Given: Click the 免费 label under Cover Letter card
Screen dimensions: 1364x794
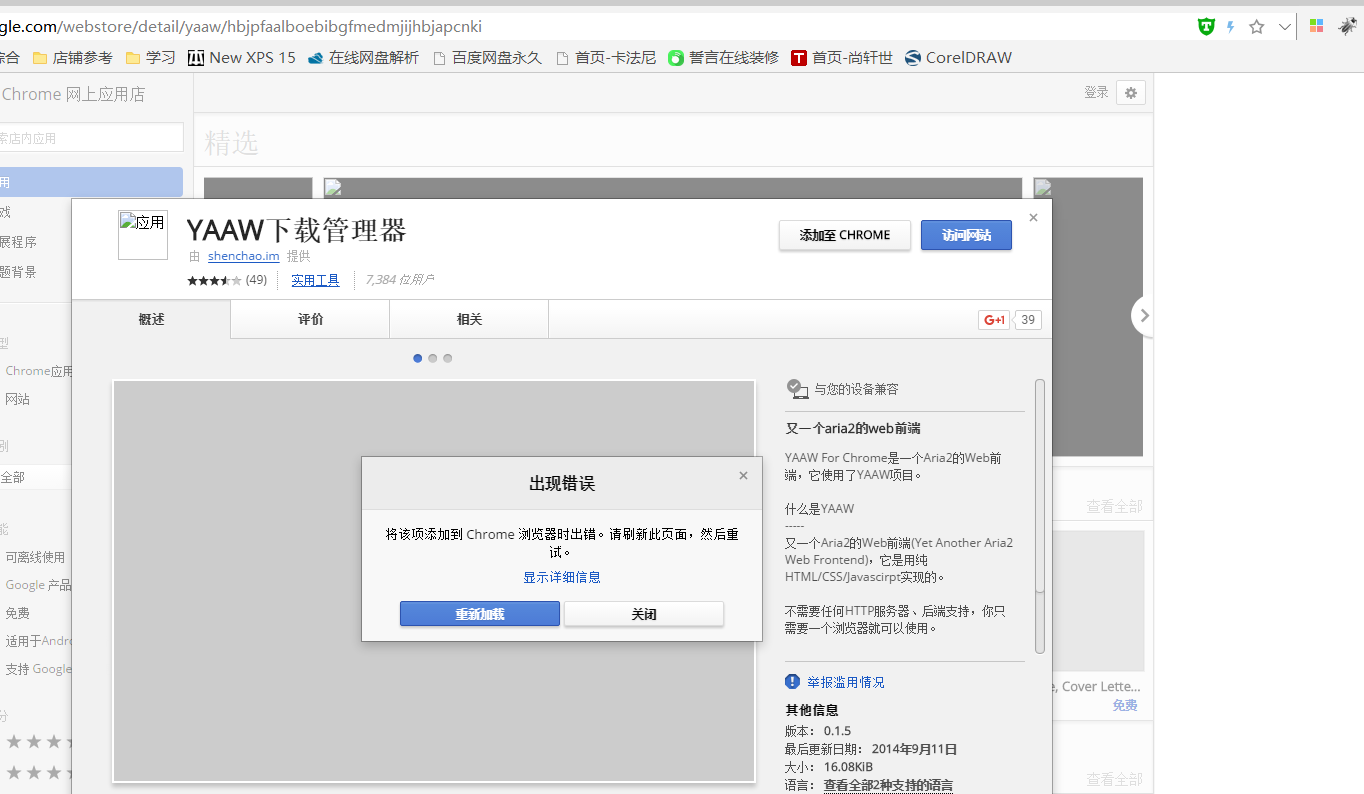Looking at the screenshot, I should click(x=1125, y=705).
